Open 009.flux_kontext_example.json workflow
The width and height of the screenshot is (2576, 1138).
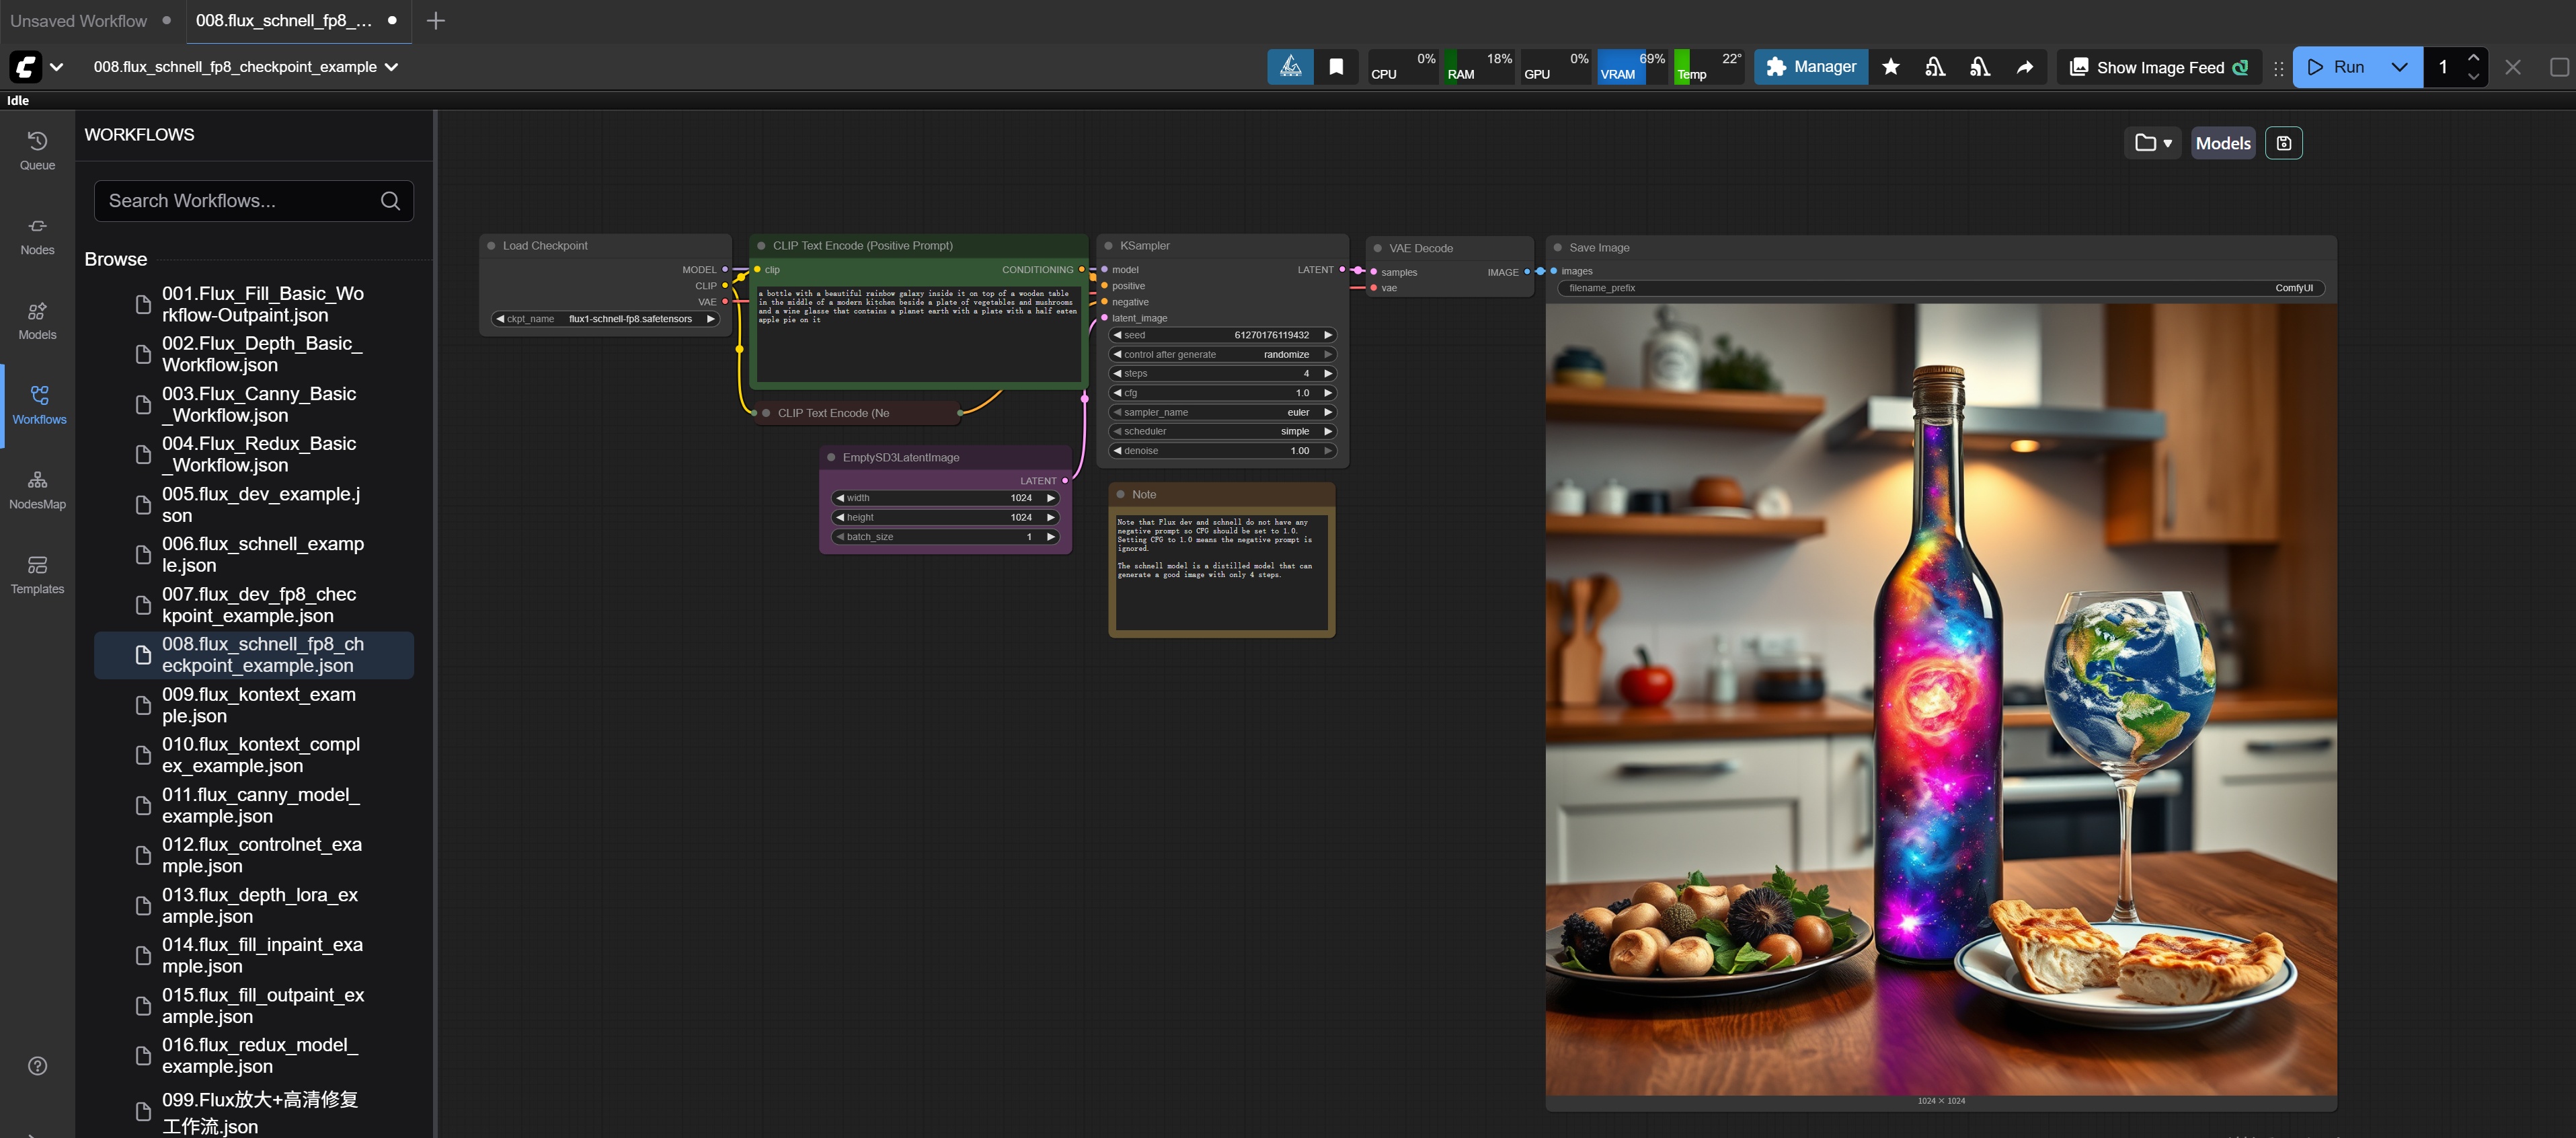coord(258,705)
